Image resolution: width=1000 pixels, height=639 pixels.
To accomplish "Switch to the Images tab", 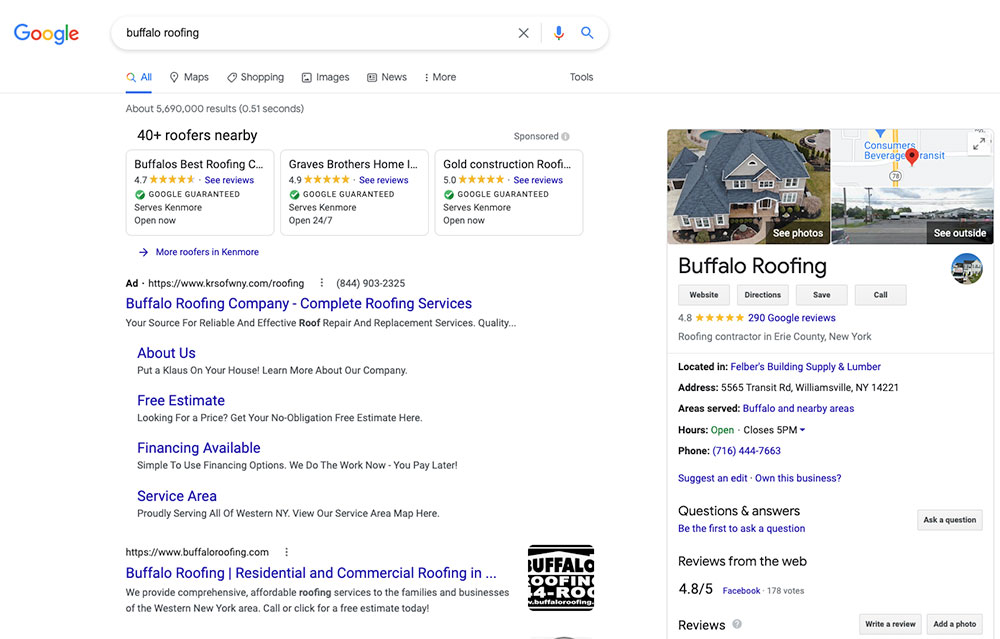I will pos(325,77).
